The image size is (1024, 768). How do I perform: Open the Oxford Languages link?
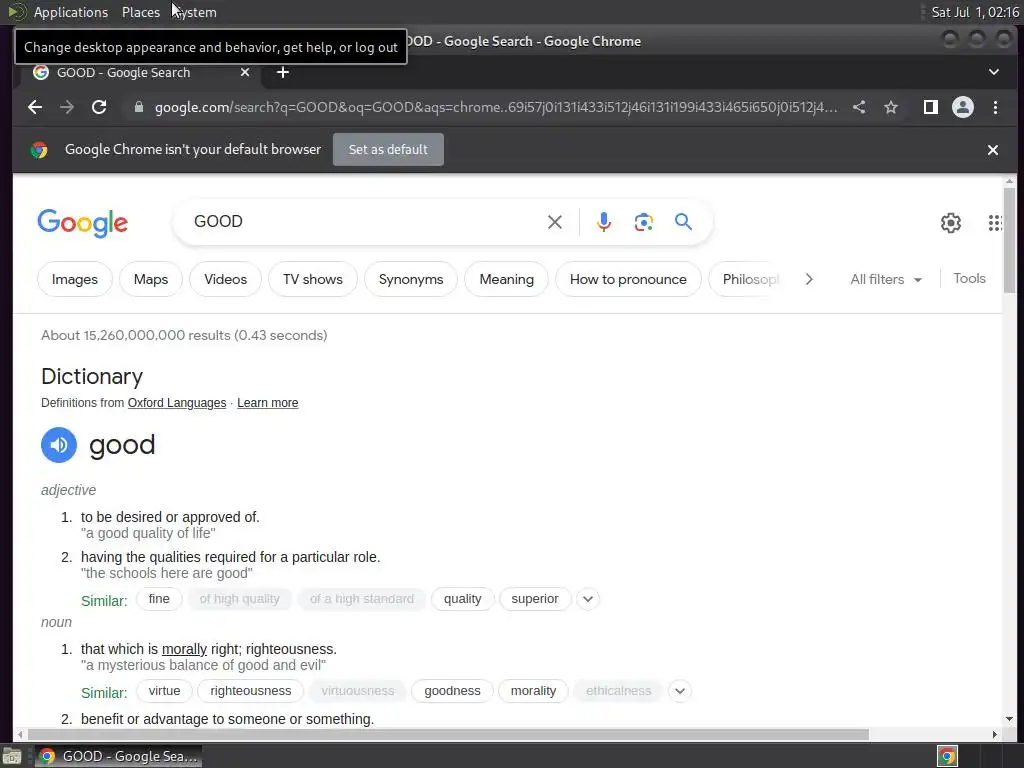pos(177,403)
